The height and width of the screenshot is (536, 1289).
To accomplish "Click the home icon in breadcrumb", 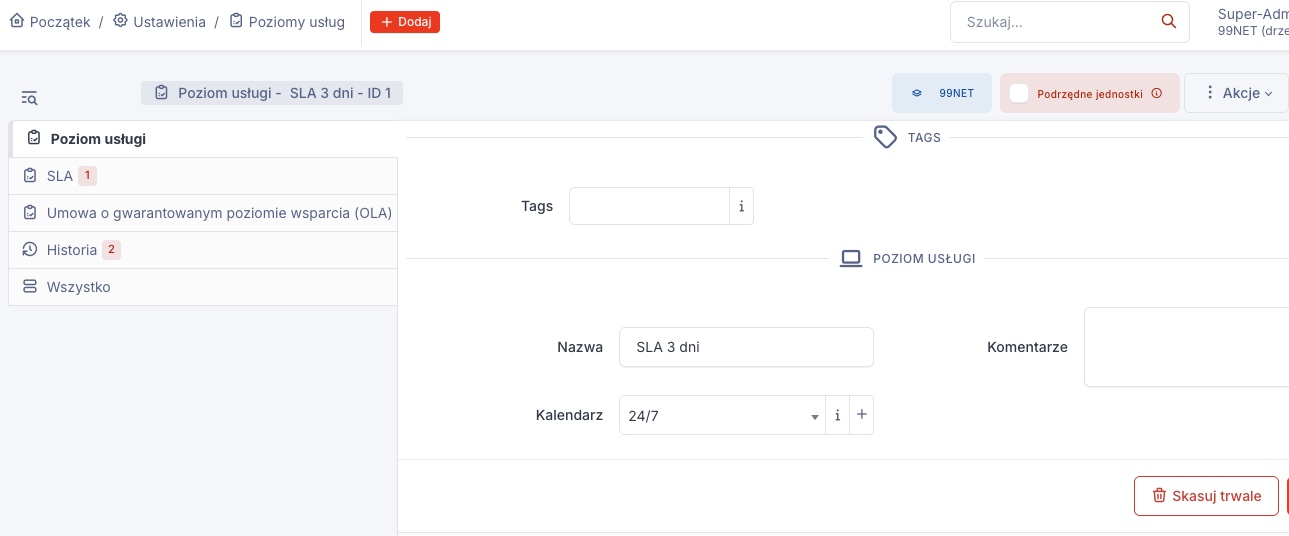I will coord(16,21).
